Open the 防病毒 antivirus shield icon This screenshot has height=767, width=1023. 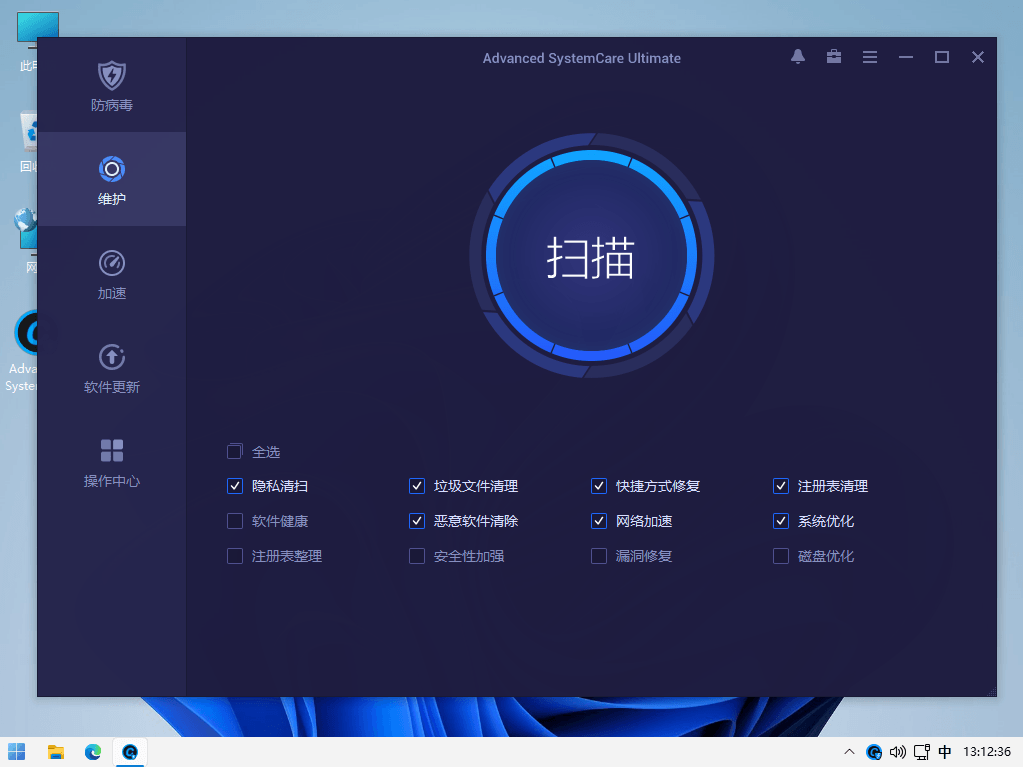tap(112, 76)
